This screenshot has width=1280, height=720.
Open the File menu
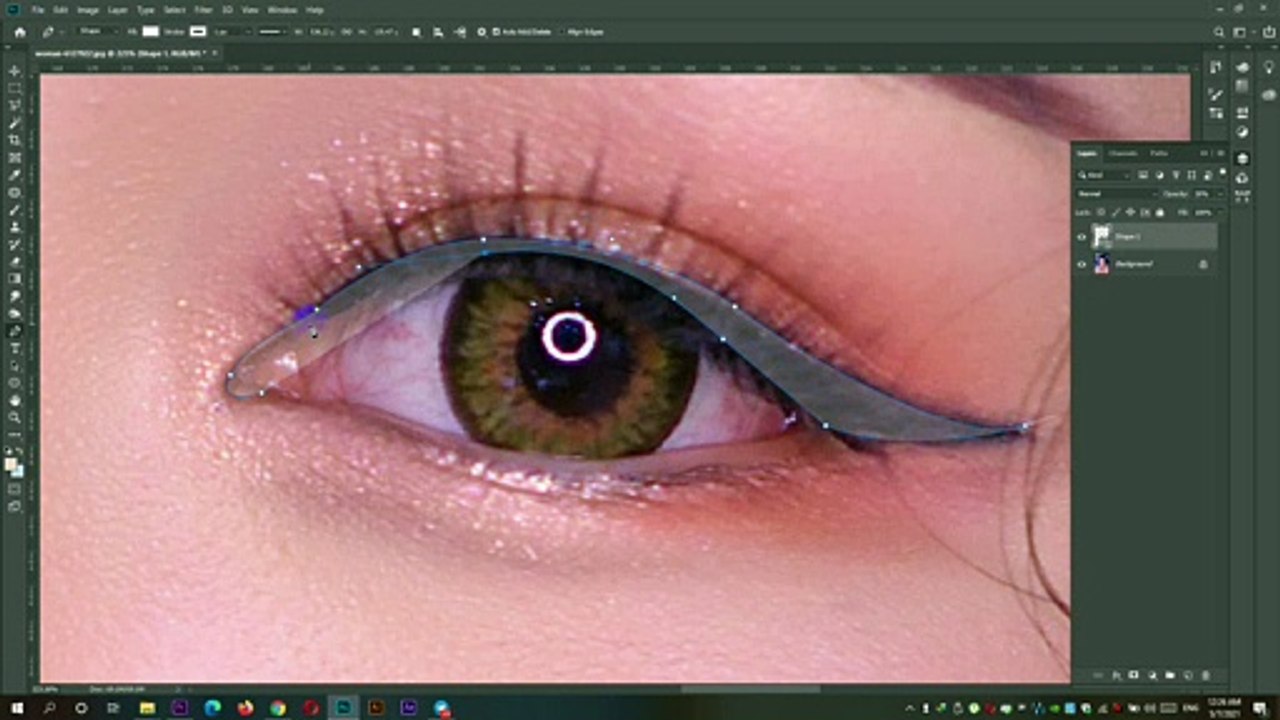tap(37, 10)
